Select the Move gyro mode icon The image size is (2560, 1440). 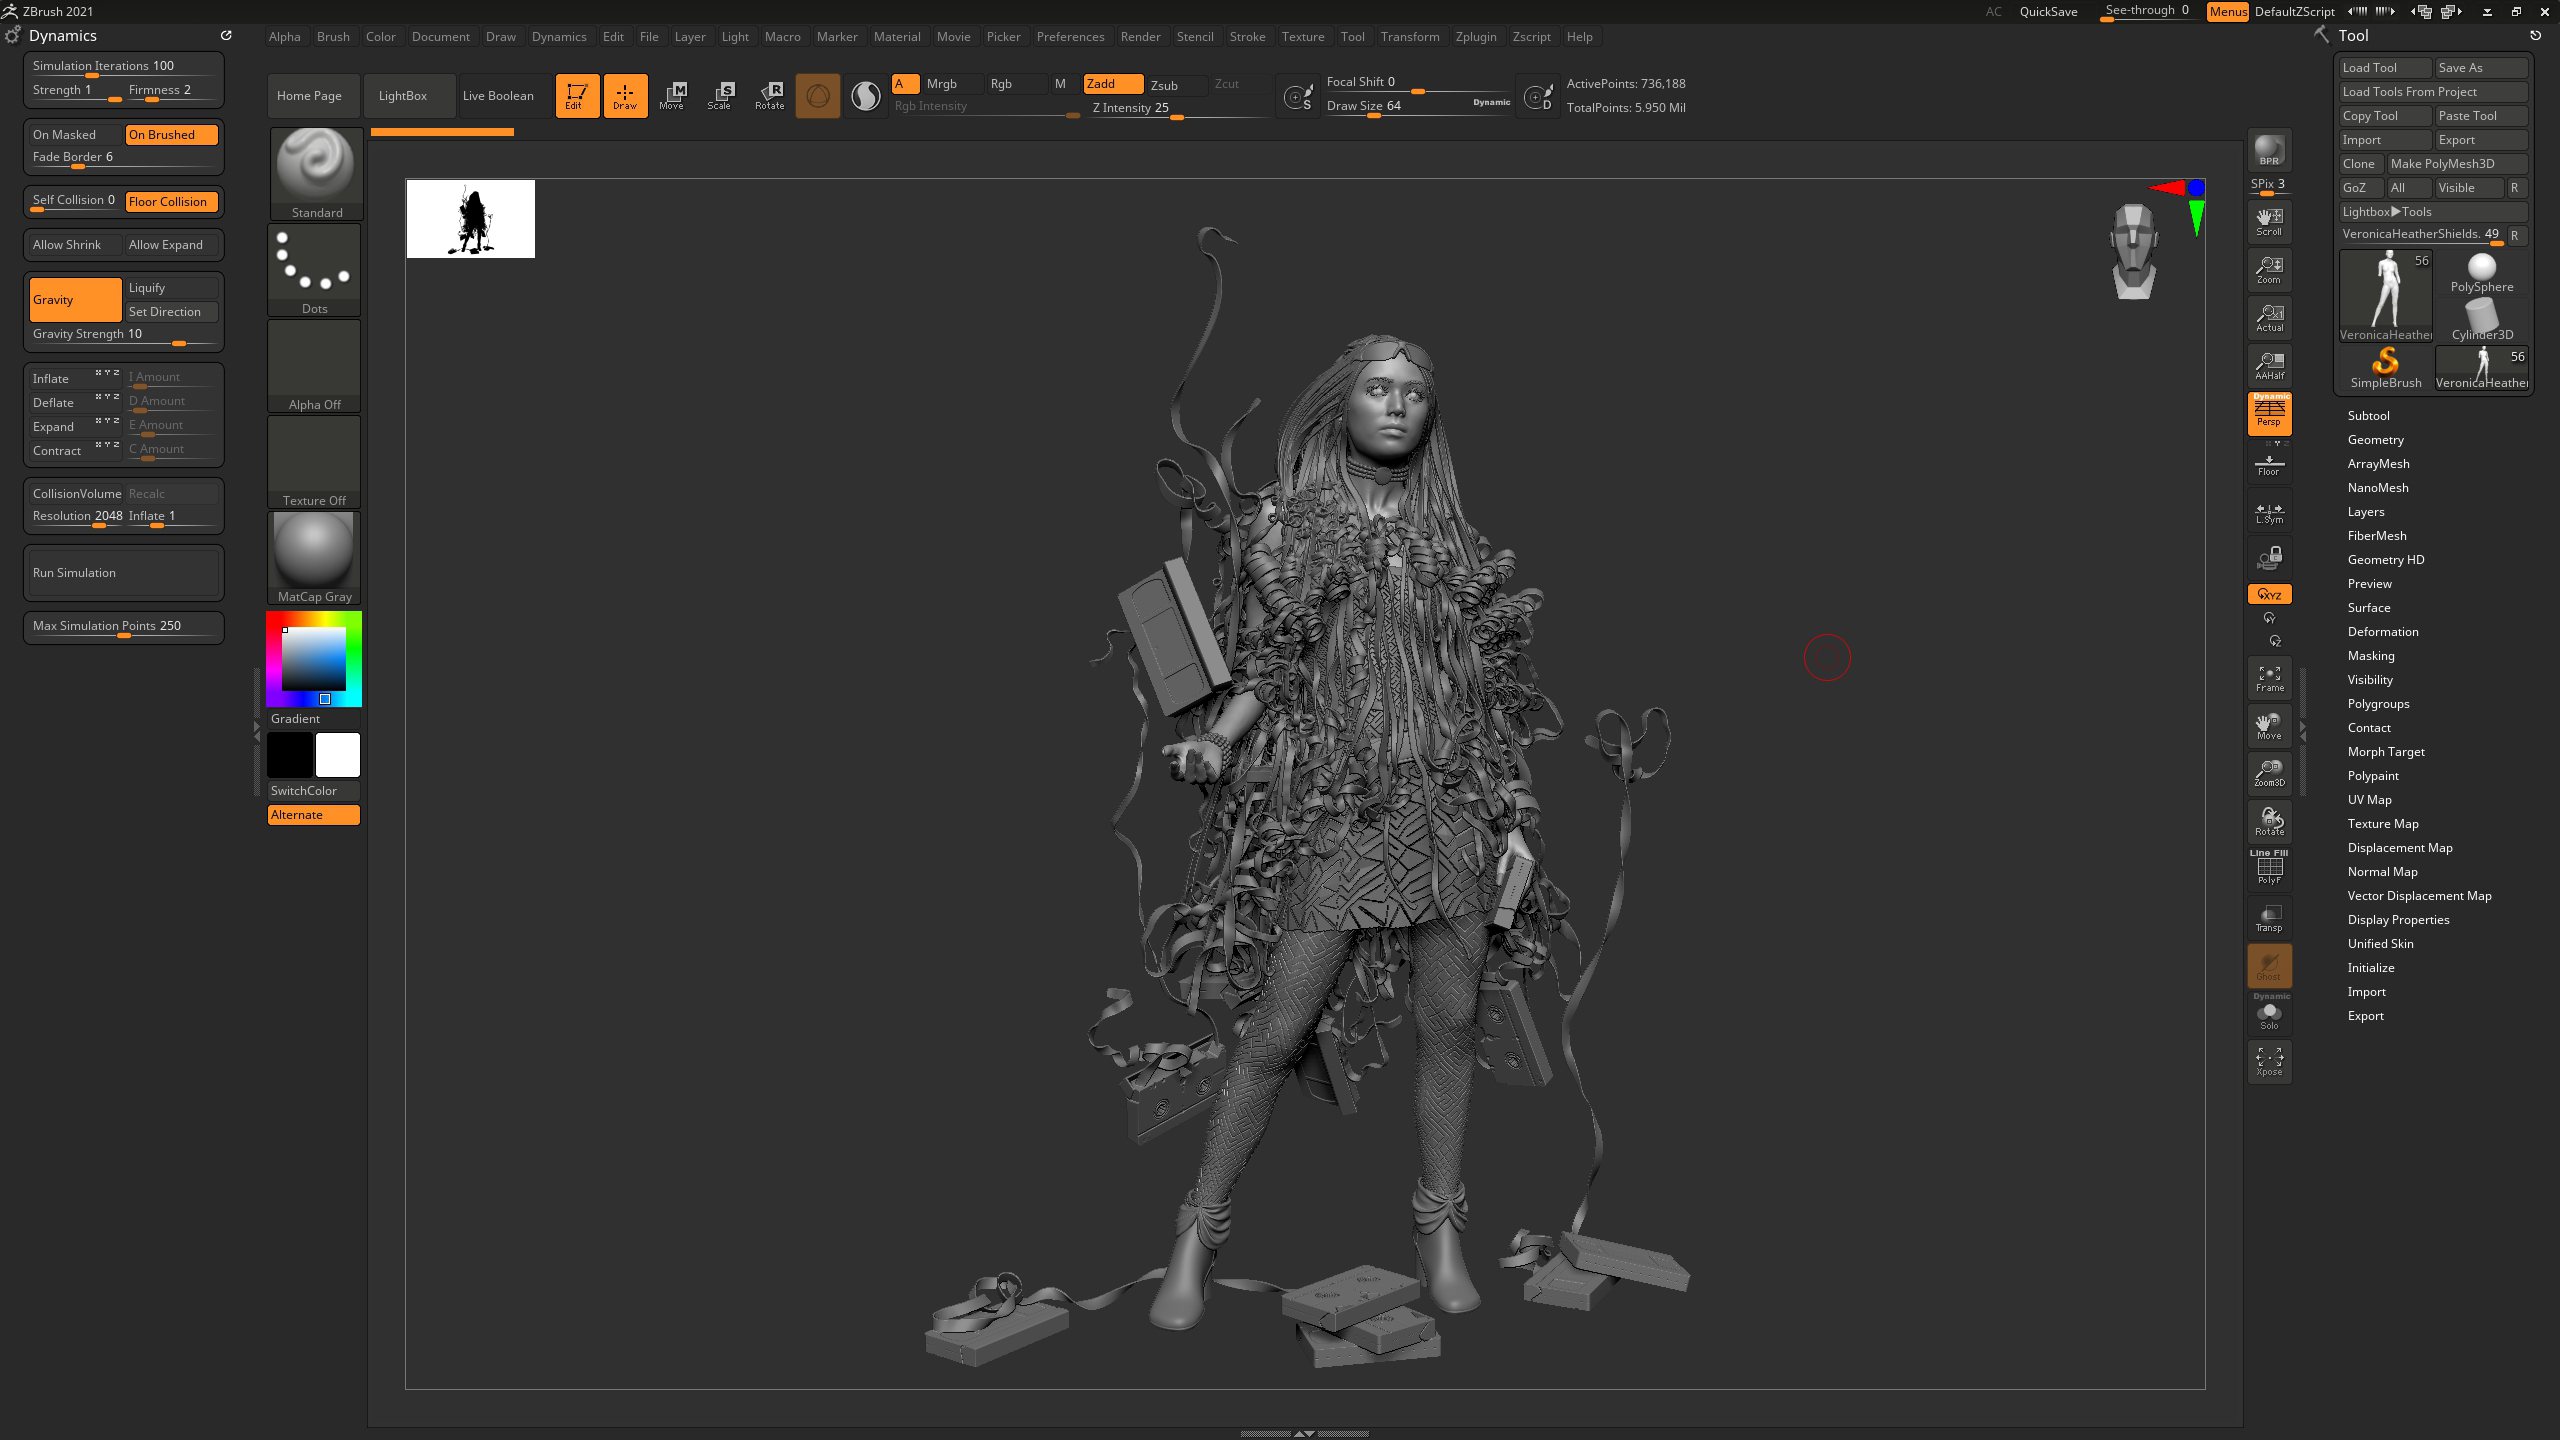pyautogui.click(x=674, y=95)
